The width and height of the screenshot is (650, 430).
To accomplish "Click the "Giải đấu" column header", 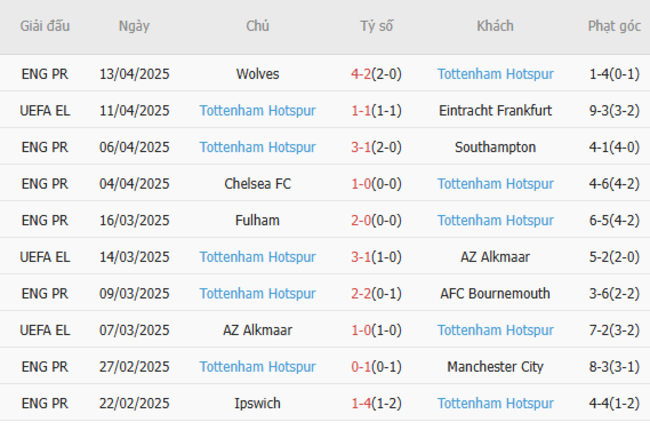I will [45, 26].
